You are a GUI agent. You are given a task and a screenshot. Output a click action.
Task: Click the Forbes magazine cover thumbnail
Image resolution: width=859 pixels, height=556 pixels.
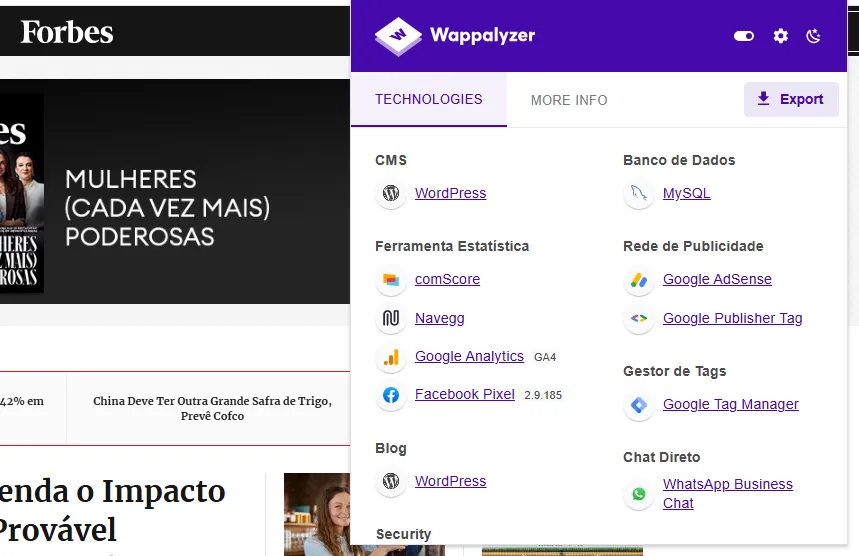click(x=21, y=193)
